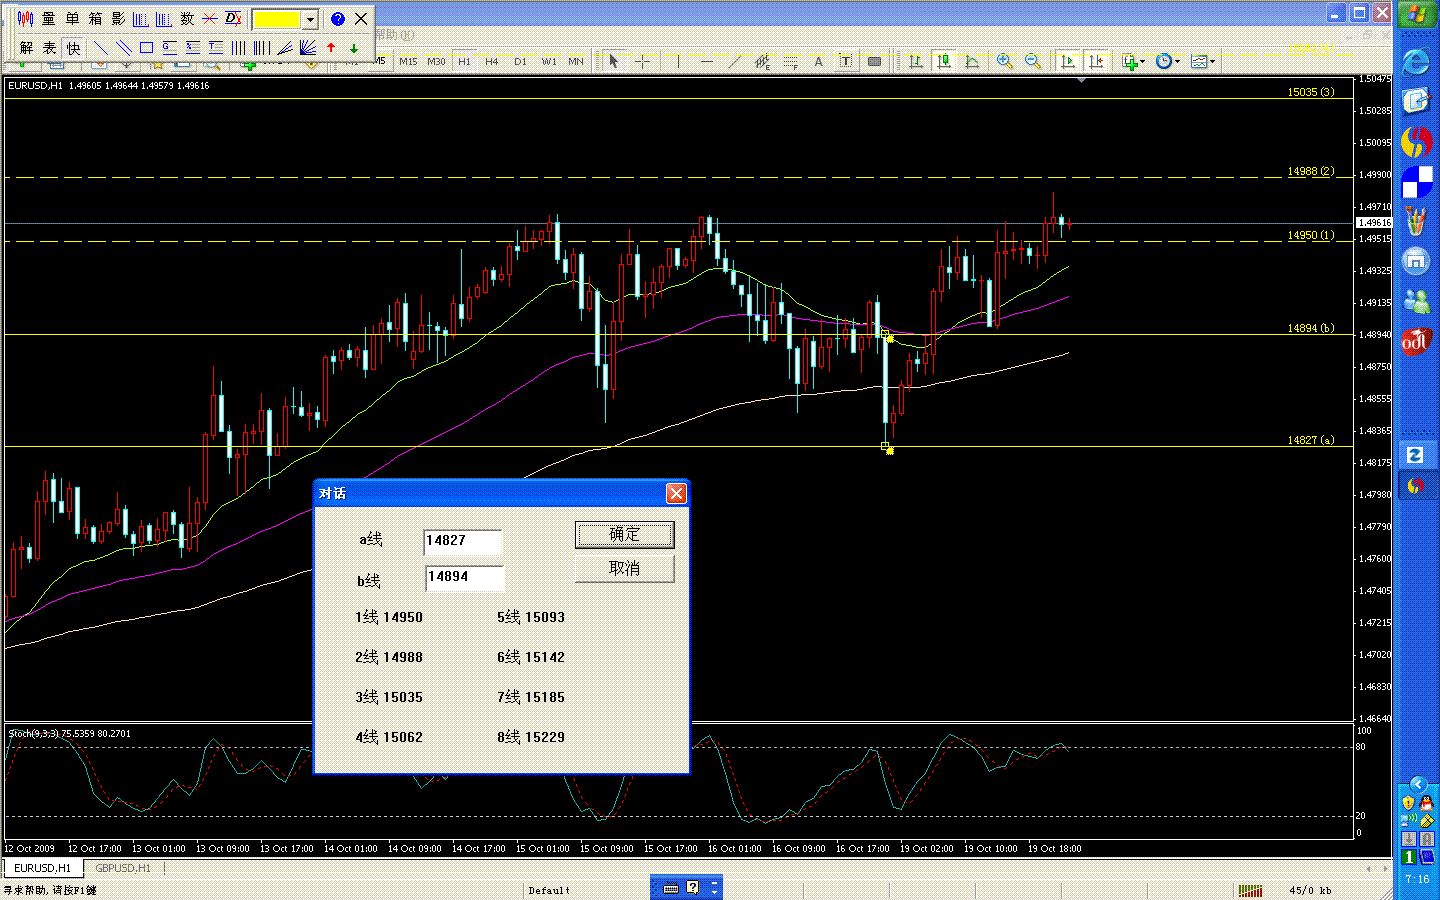The height and width of the screenshot is (900, 1440).
Task: Click the 箱 tool in floating toolbar
Action: [x=95, y=19]
